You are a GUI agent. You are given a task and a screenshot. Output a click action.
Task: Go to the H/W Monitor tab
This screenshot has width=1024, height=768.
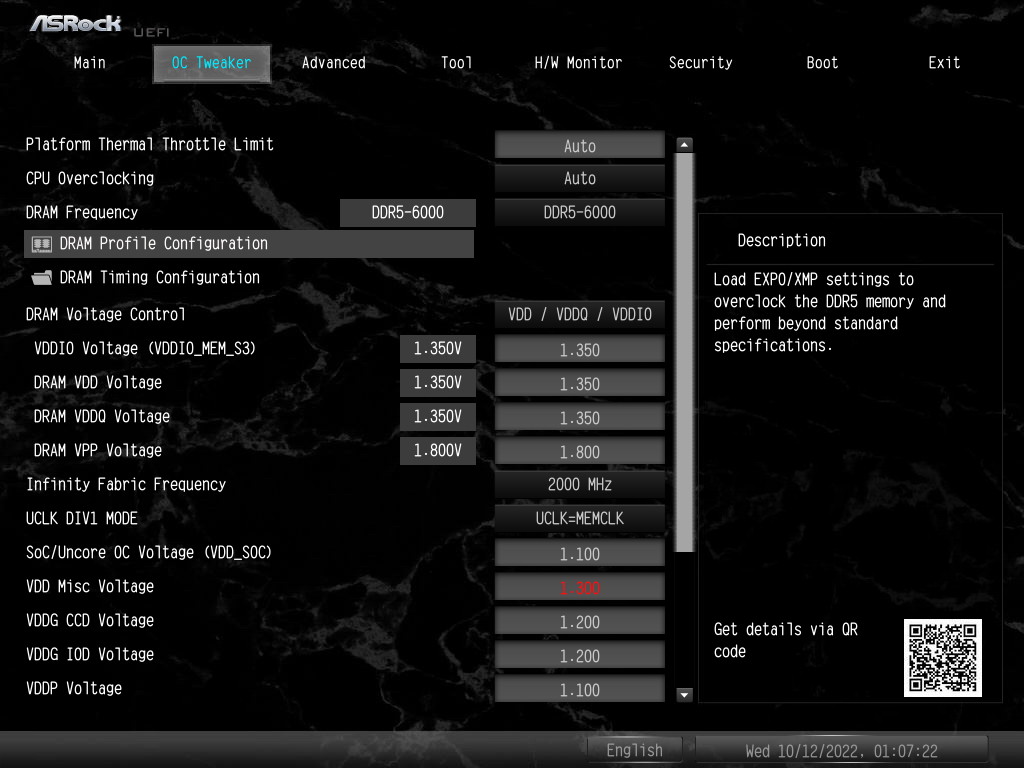[x=578, y=63]
